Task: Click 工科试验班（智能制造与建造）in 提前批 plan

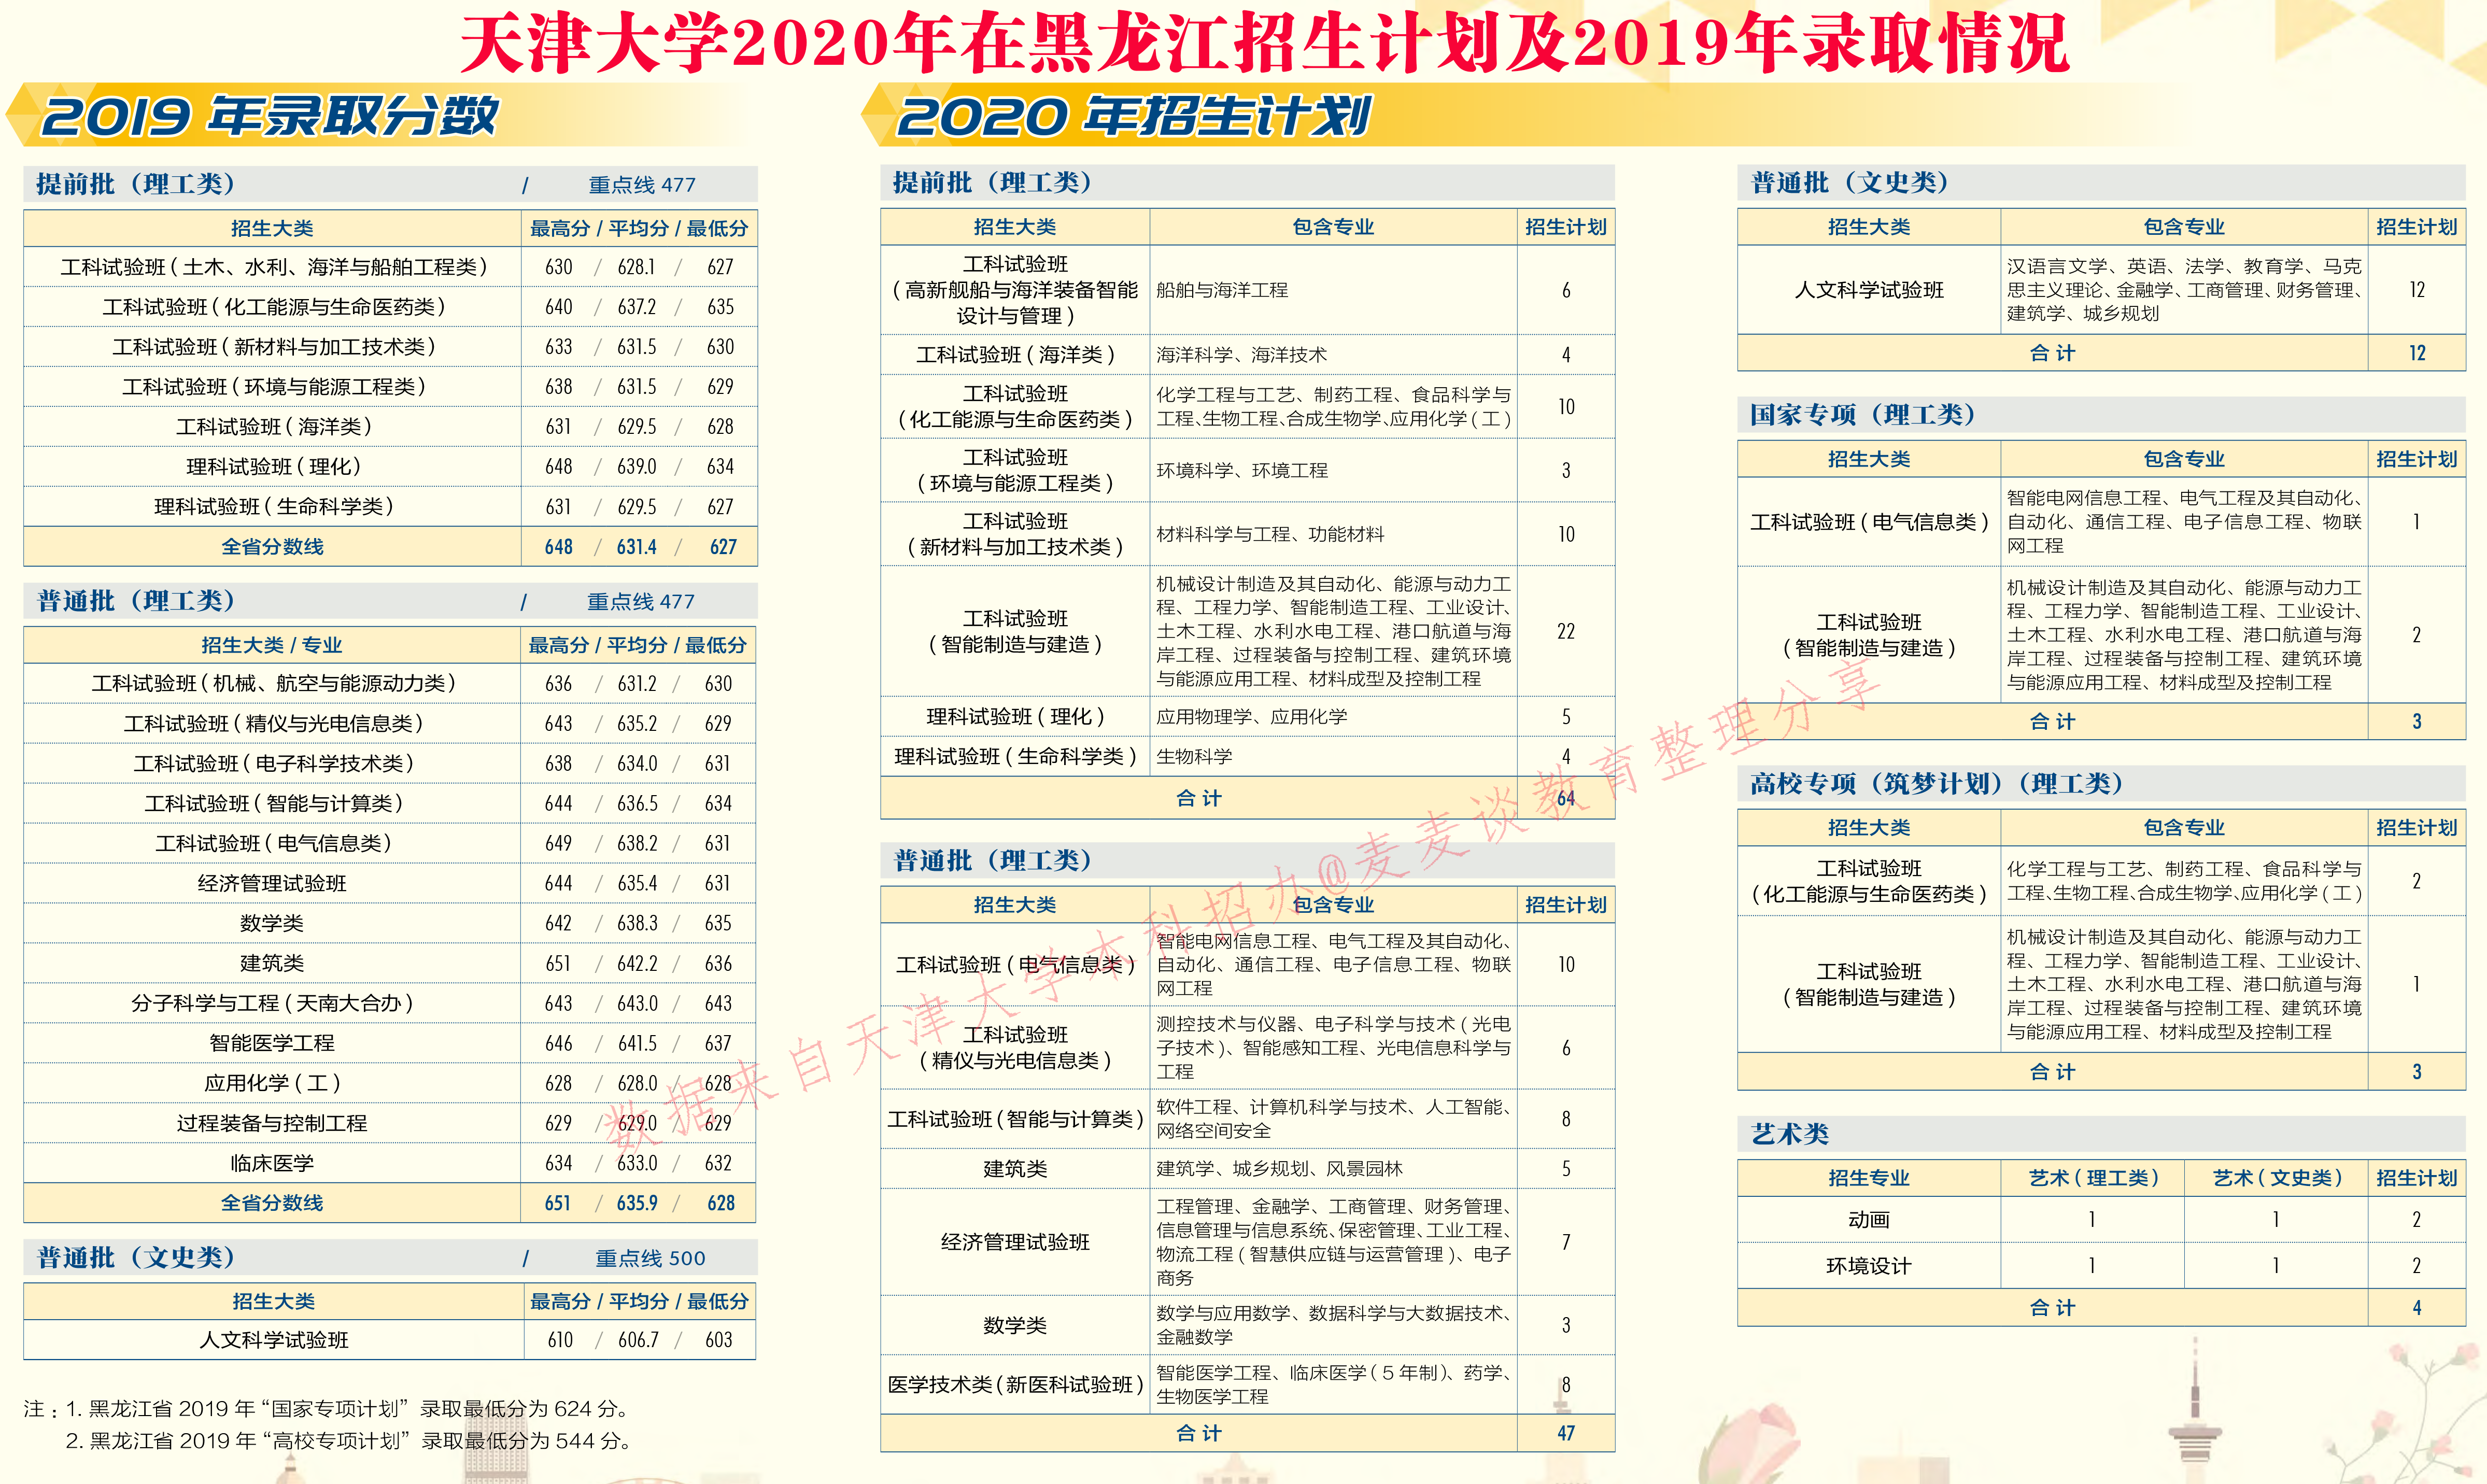Action: [x=1015, y=632]
